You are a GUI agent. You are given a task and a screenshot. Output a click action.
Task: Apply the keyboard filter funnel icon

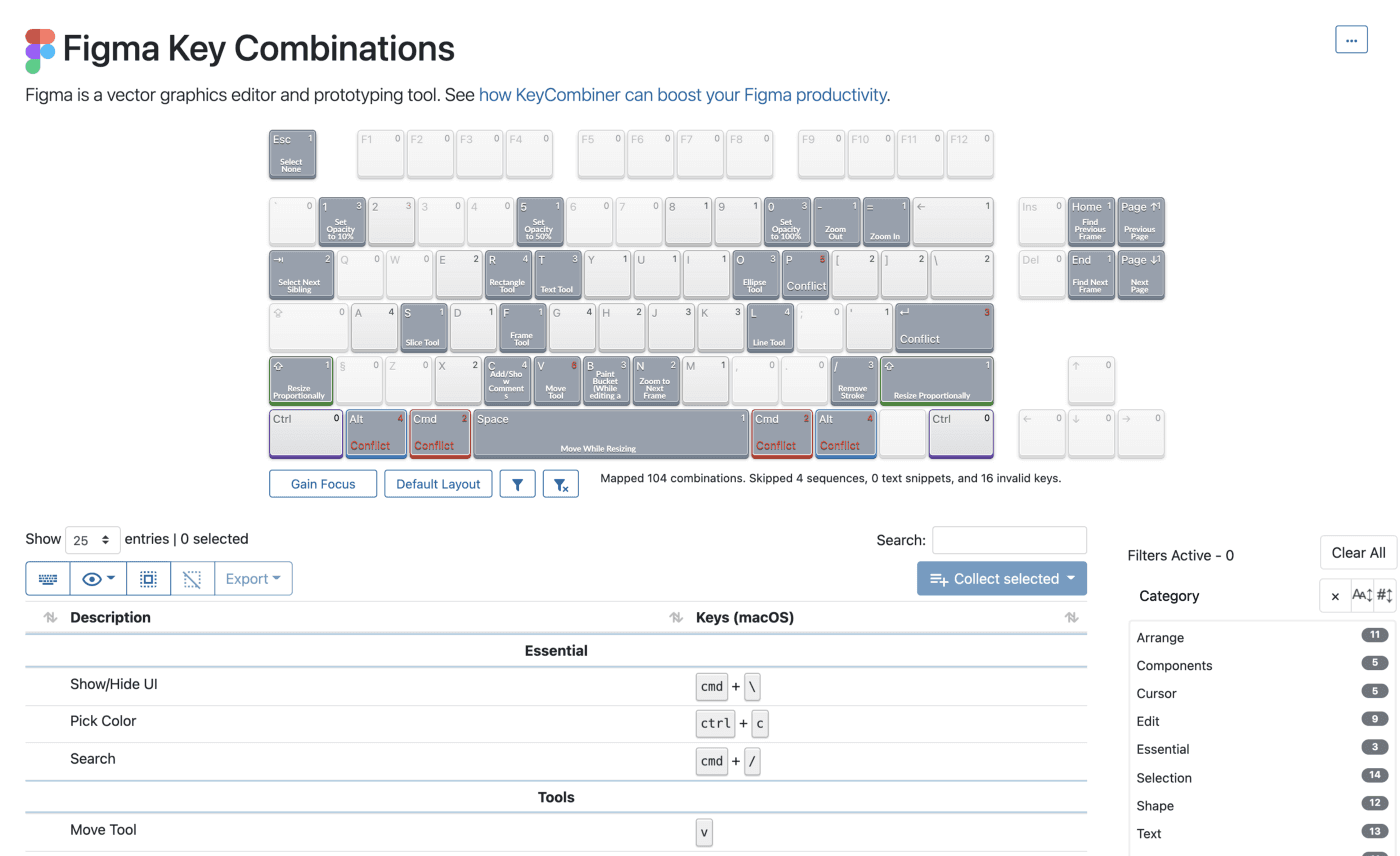pyautogui.click(x=518, y=484)
